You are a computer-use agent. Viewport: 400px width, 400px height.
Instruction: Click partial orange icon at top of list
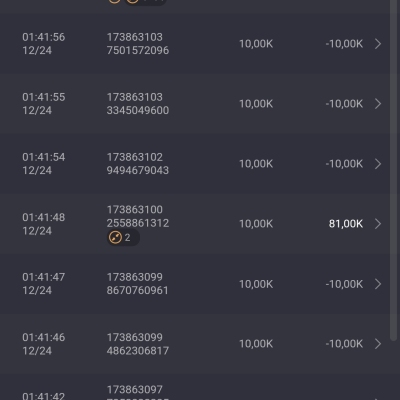114,1
